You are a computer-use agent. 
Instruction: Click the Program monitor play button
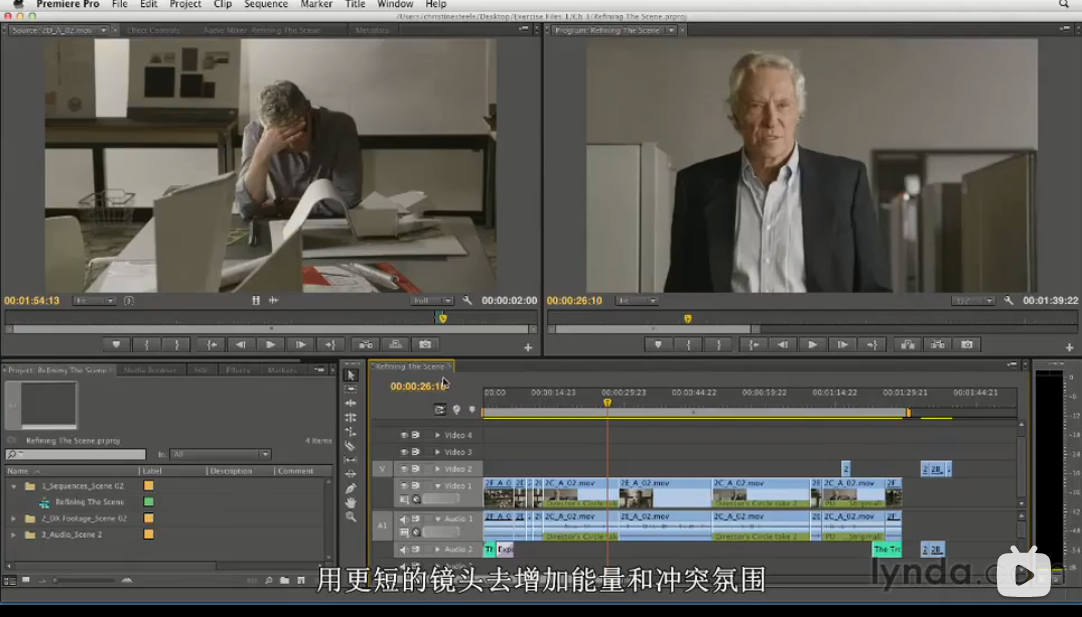click(x=812, y=344)
